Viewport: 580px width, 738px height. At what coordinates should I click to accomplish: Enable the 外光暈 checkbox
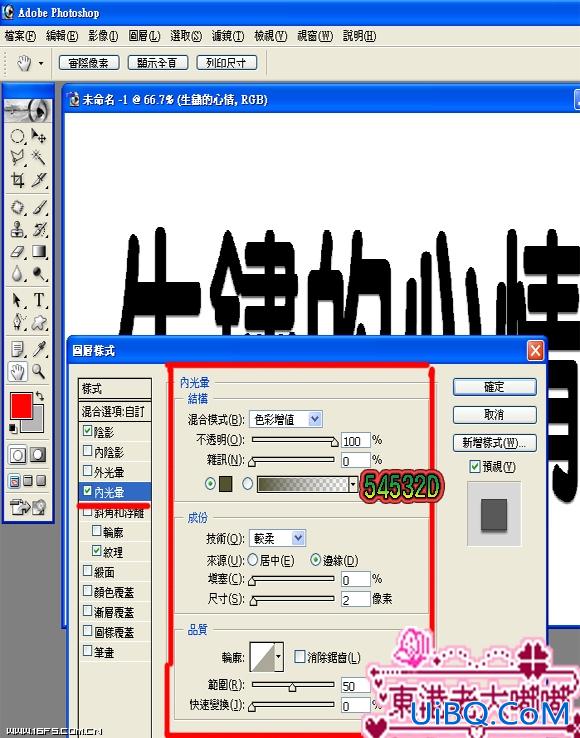tap(88, 471)
